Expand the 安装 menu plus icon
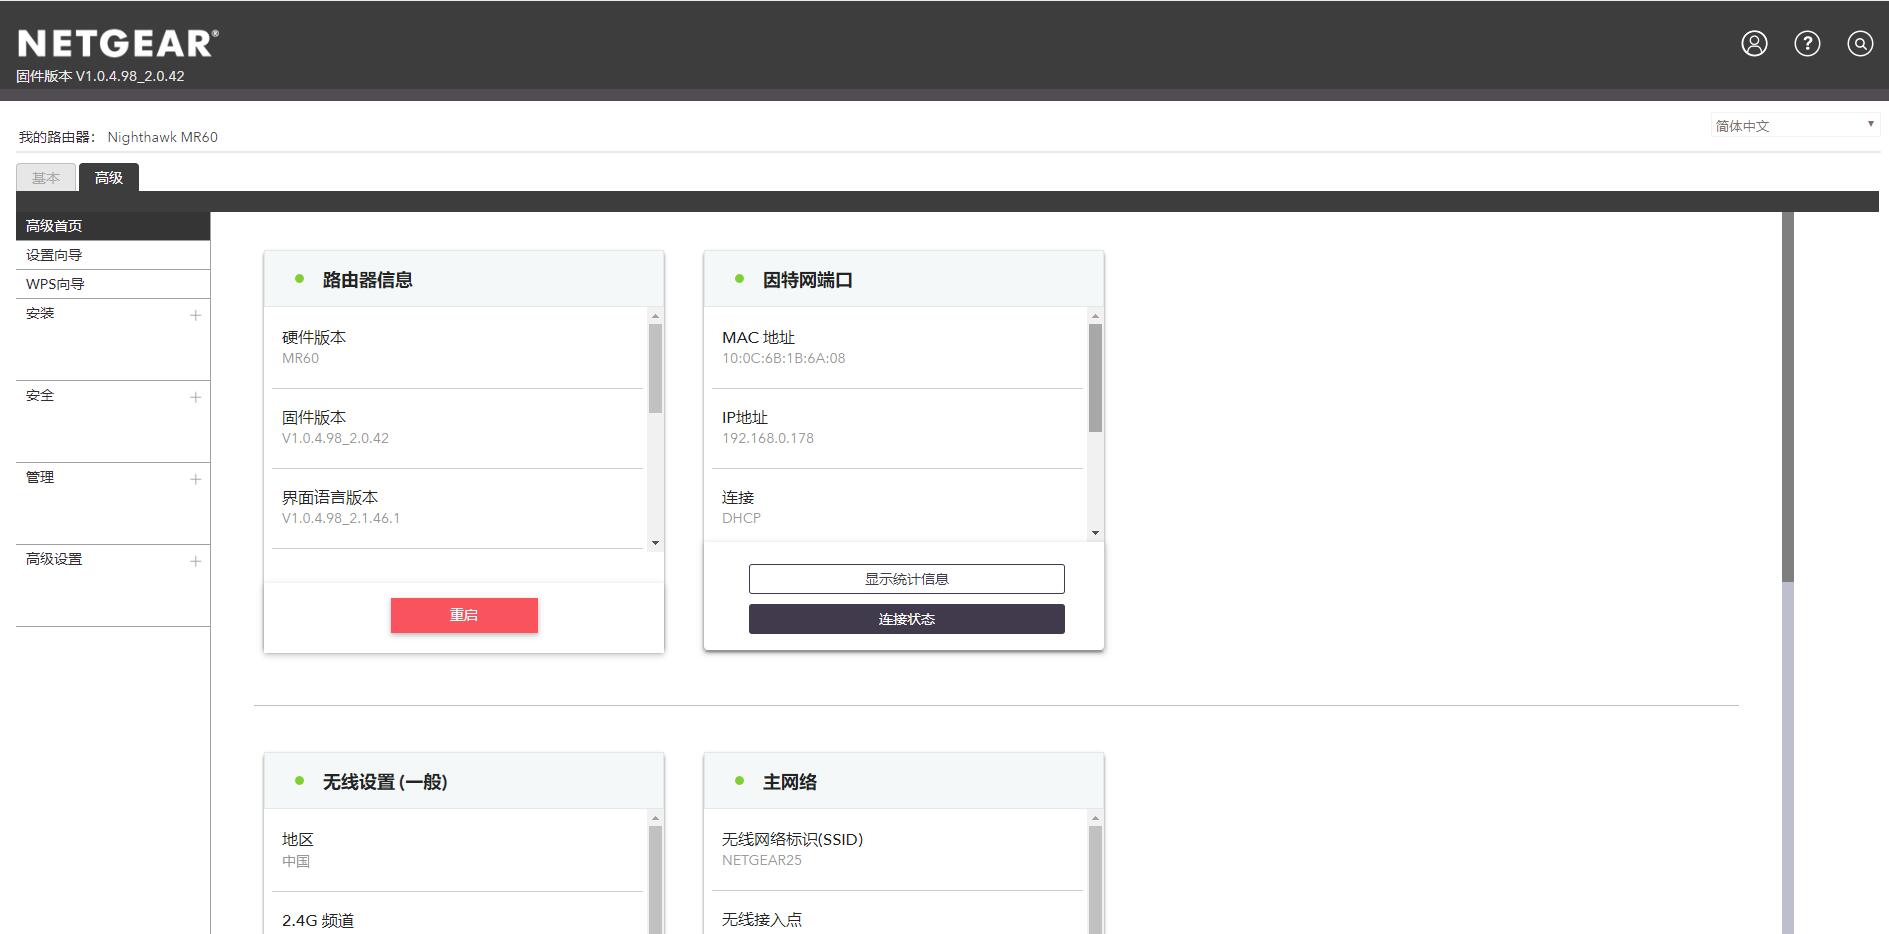 pyautogui.click(x=195, y=315)
